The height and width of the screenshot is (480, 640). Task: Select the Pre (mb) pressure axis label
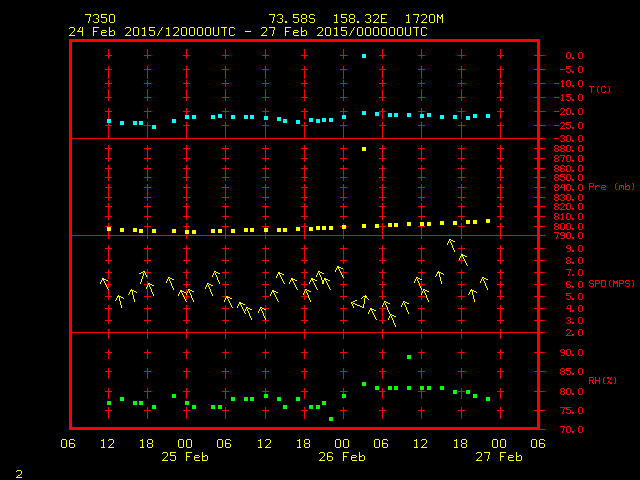tap(612, 187)
